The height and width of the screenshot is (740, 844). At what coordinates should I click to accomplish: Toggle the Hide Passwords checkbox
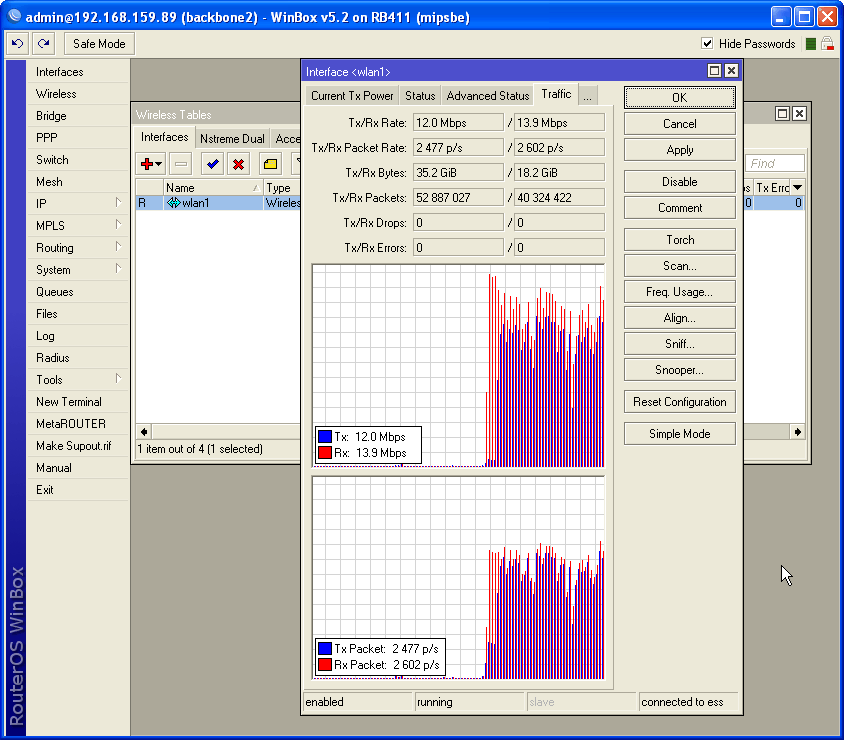click(708, 43)
